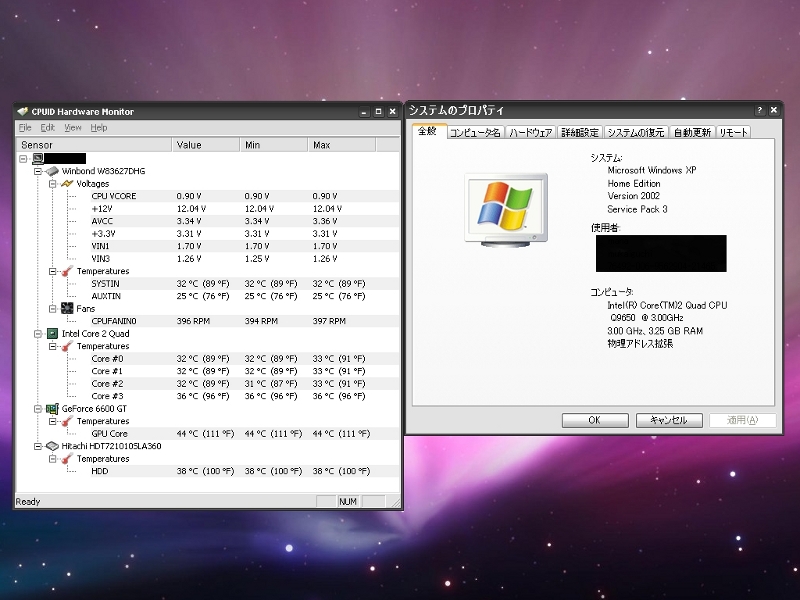
Task: Collapse the GeForce 6600 GT node
Action: [38, 409]
